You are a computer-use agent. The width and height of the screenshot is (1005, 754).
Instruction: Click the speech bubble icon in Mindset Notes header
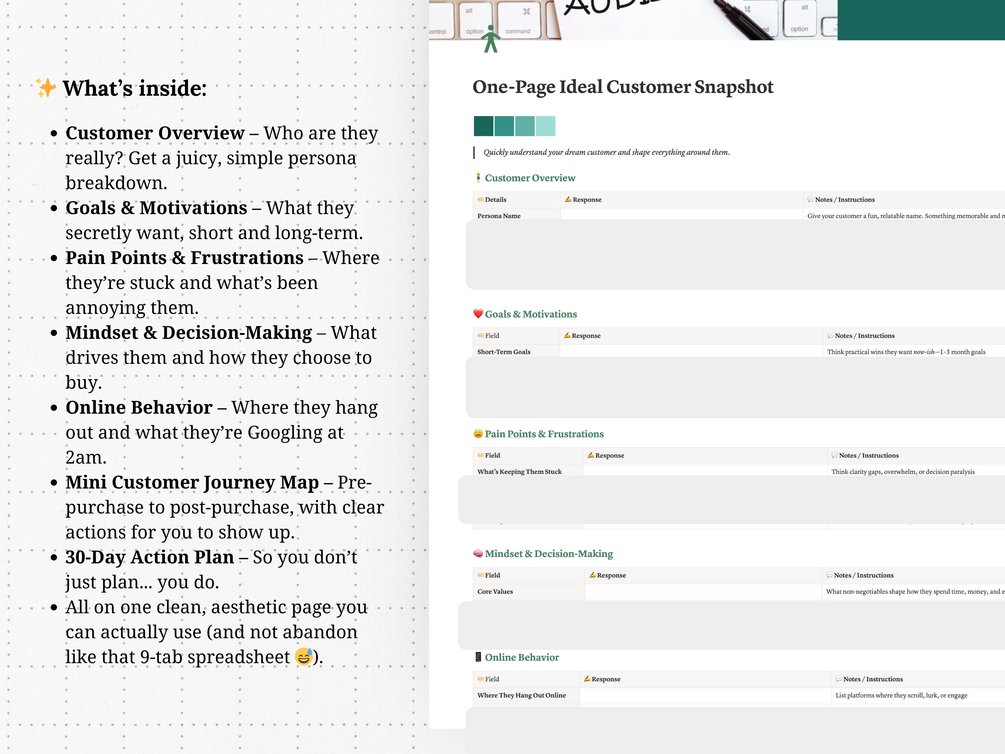(830, 575)
